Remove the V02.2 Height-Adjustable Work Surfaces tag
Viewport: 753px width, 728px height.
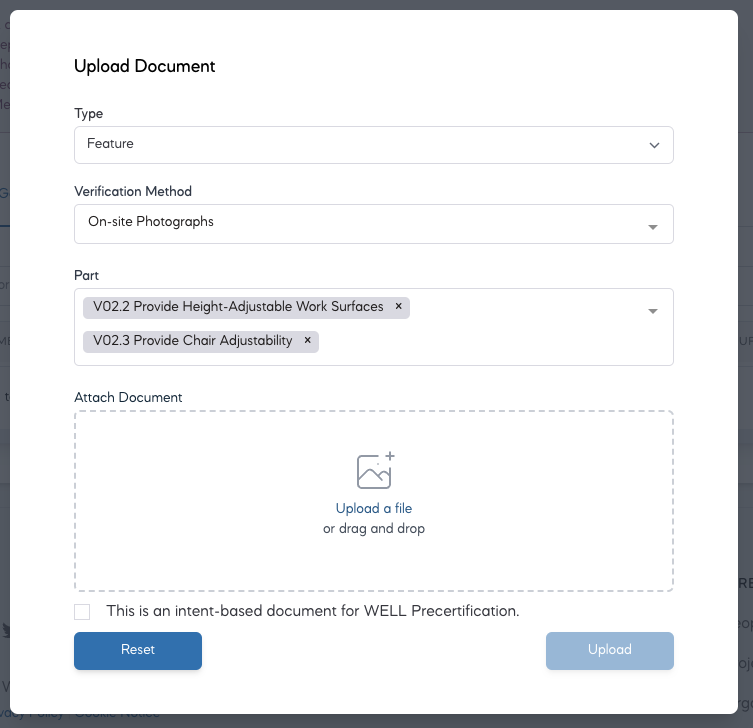coord(399,306)
